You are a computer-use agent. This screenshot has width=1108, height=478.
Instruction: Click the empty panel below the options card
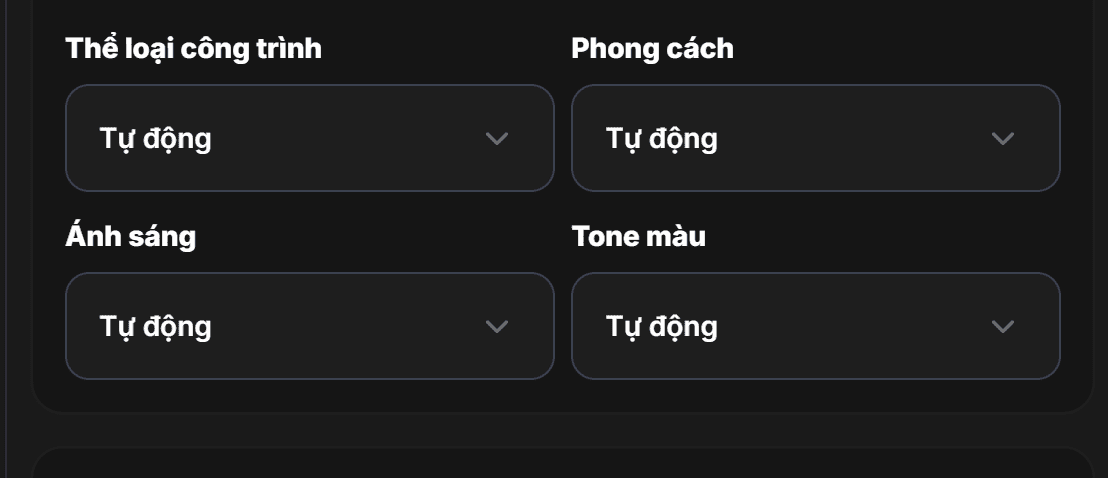560,464
